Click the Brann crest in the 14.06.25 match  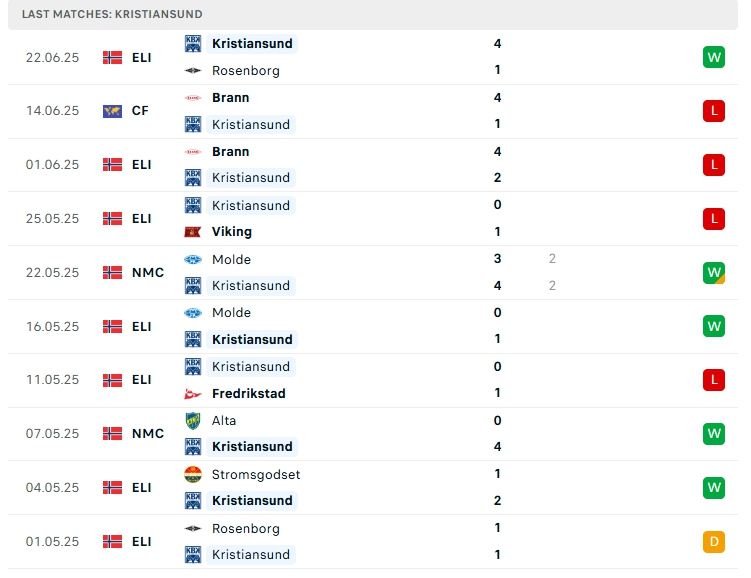(193, 98)
